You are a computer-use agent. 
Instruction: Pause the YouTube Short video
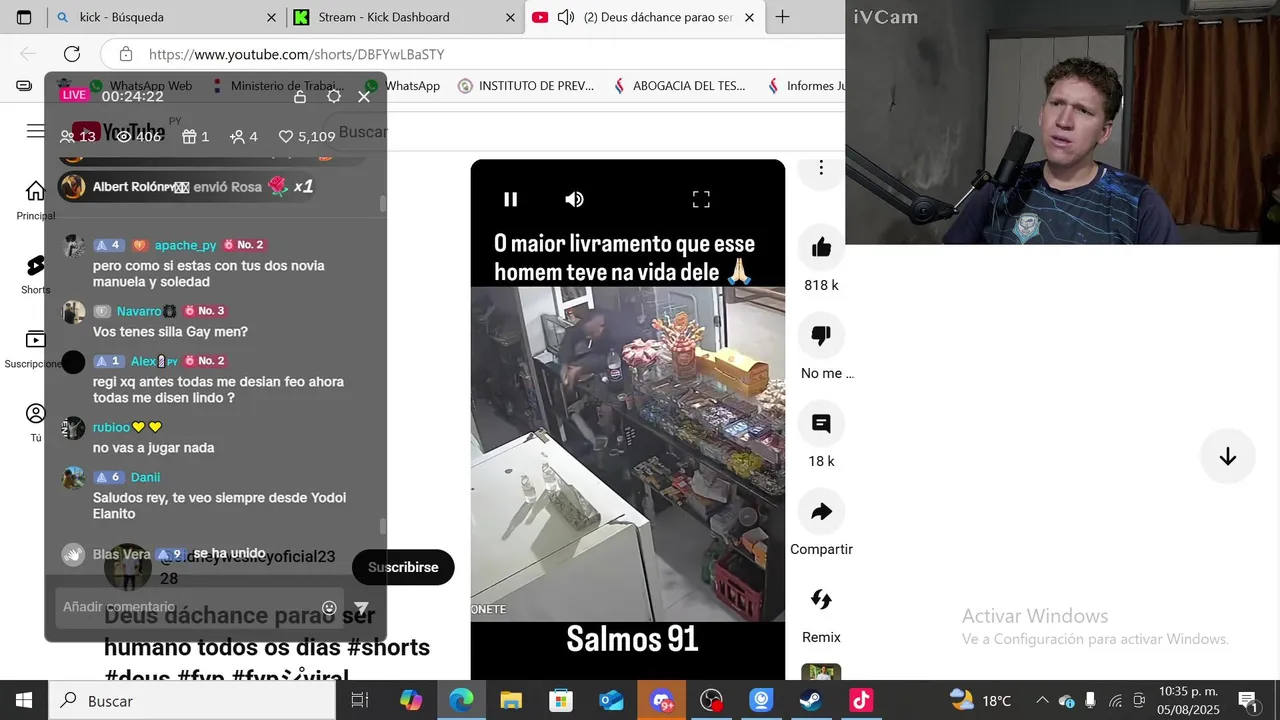pos(510,199)
